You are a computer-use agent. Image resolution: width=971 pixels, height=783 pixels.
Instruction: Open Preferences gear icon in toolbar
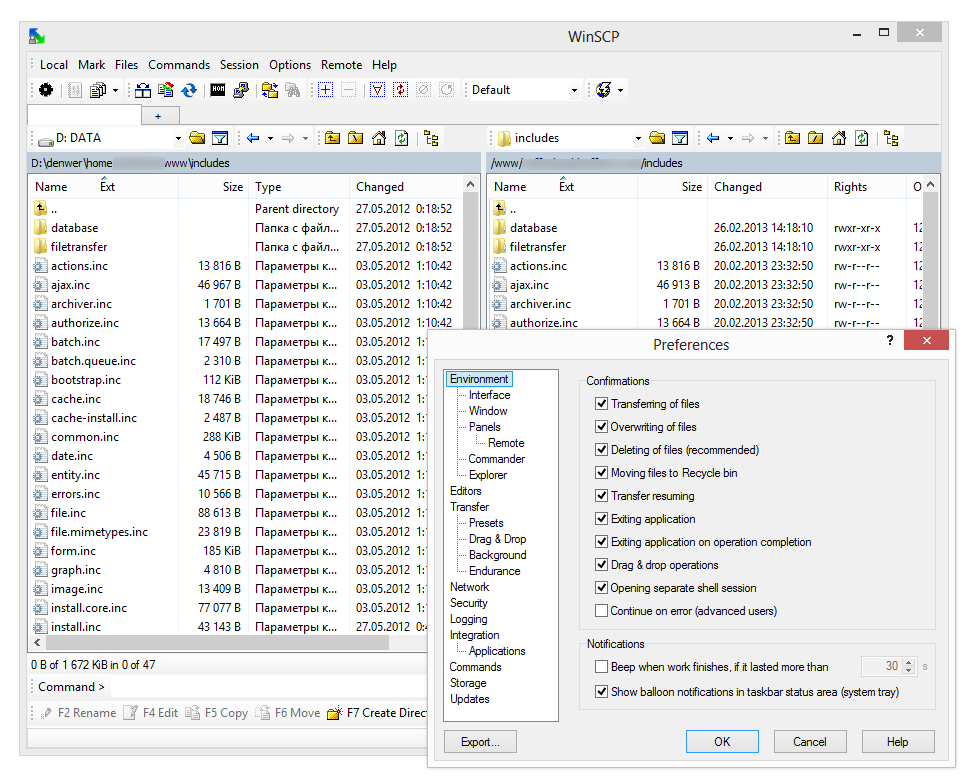point(46,90)
